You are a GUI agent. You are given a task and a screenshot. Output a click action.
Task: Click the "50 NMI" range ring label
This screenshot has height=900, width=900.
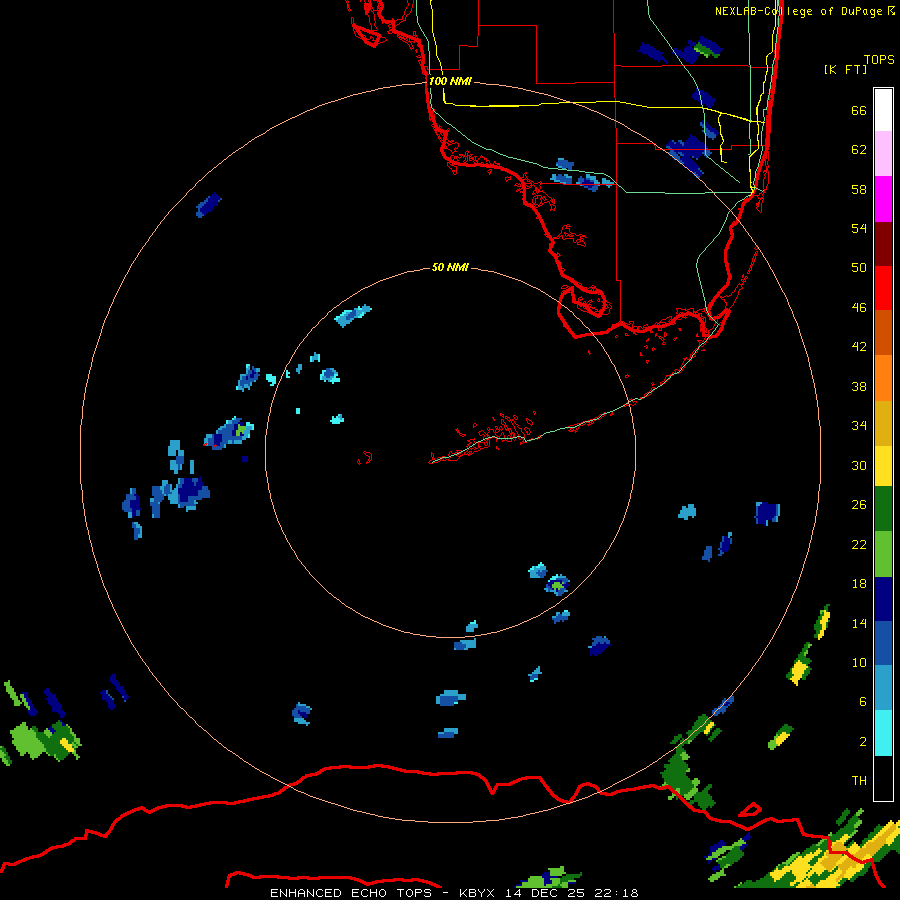click(450, 267)
